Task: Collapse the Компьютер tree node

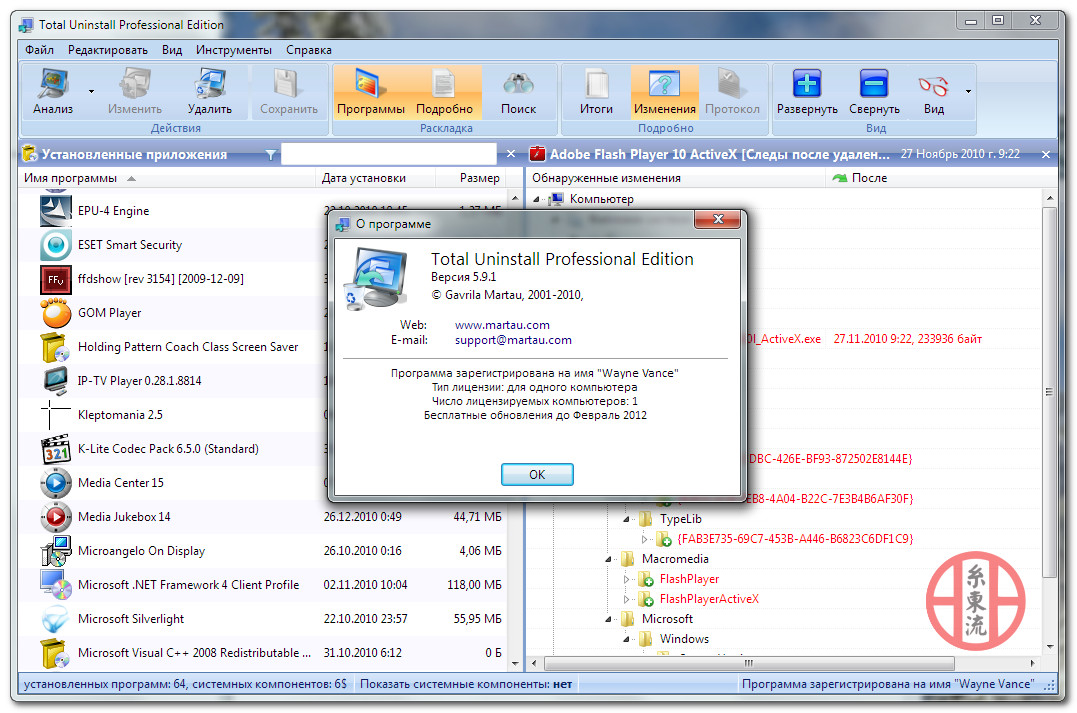Action: (x=536, y=199)
